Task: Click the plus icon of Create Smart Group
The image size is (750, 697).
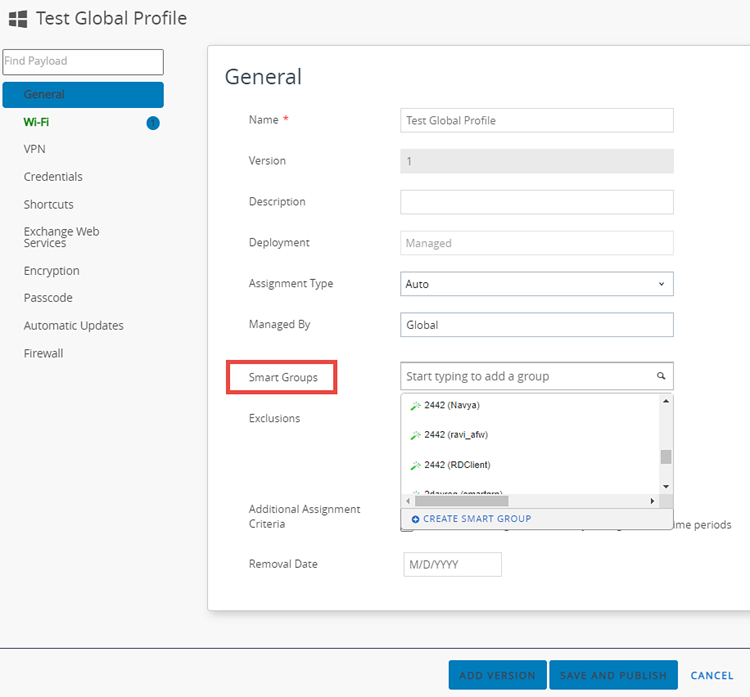Action: coord(415,519)
